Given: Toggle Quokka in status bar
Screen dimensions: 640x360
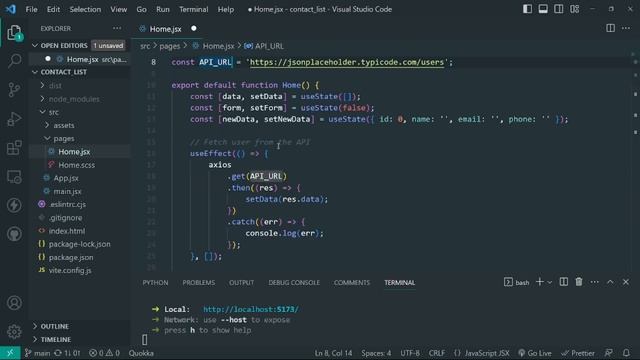Looking at the screenshot, I should (x=141, y=353).
